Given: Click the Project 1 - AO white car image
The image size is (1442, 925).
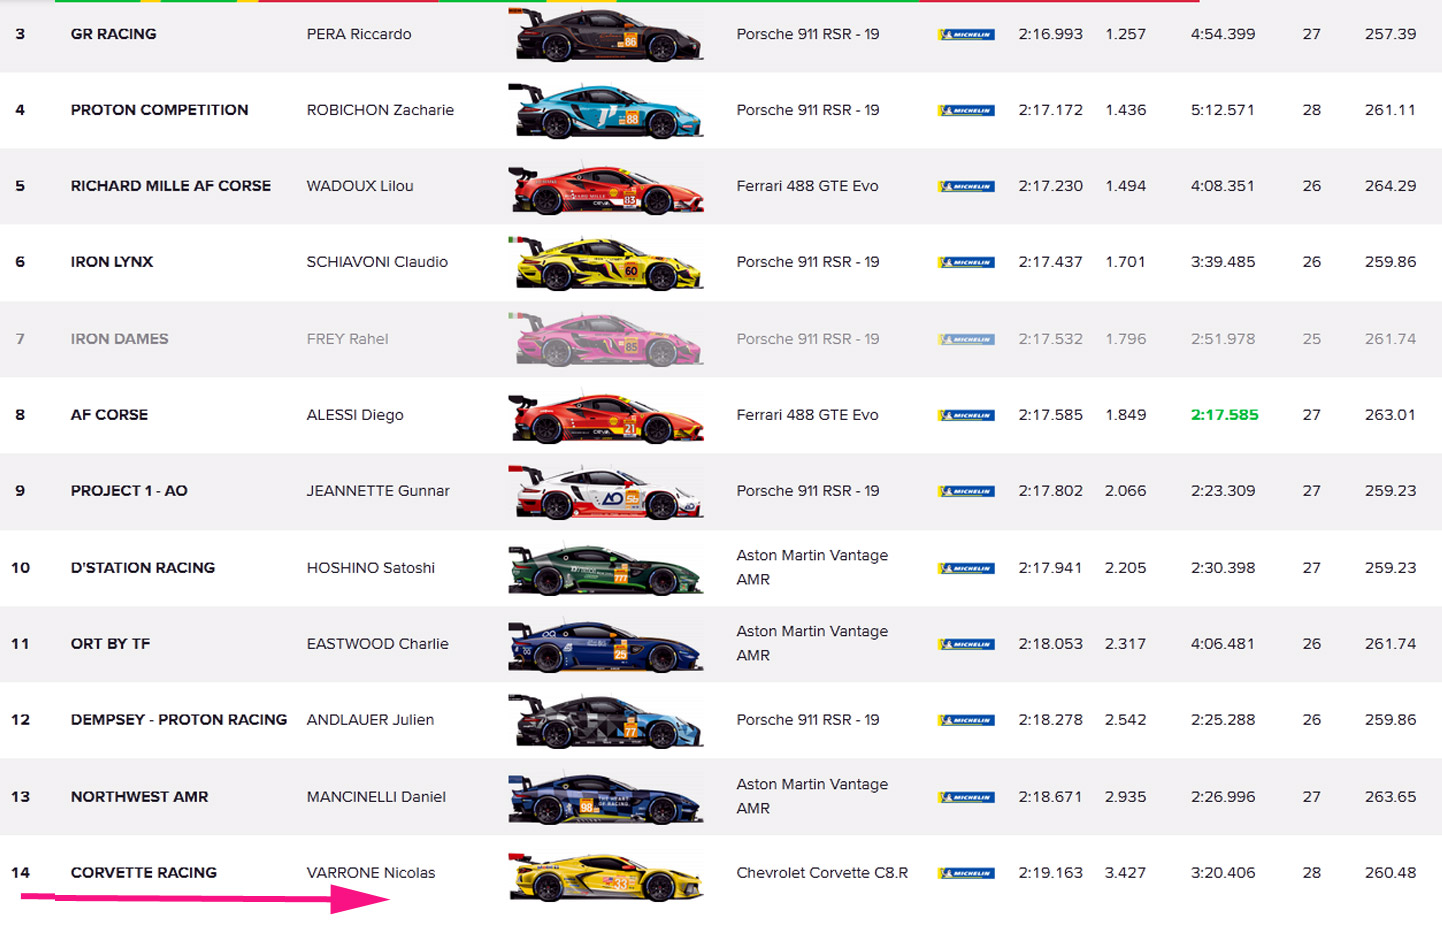Looking at the screenshot, I should point(606,492).
